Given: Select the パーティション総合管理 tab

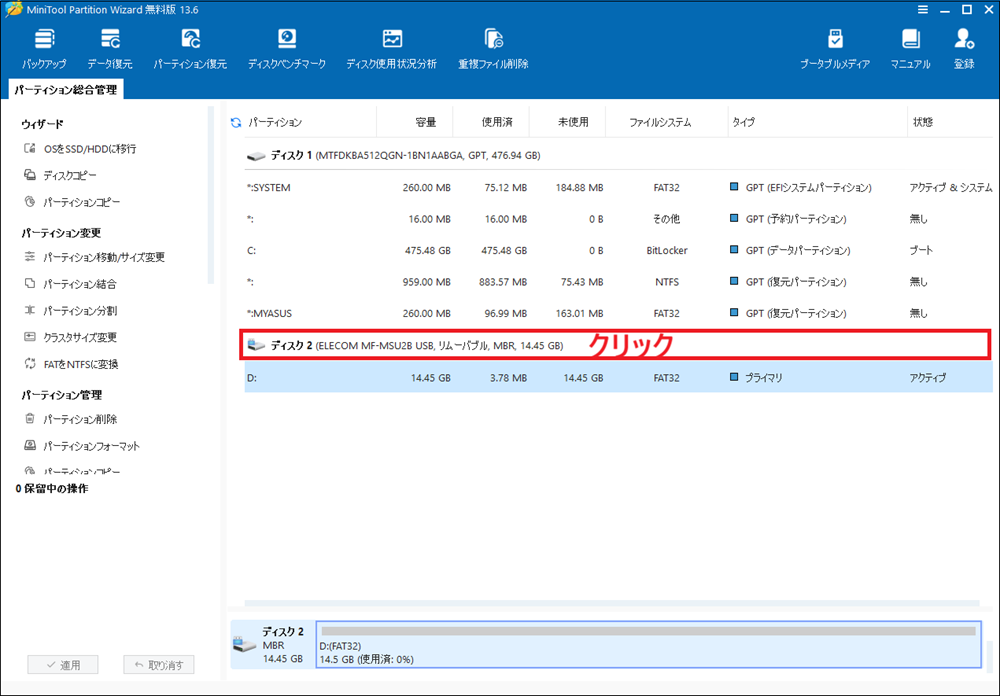Looking at the screenshot, I should pyautogui.click(x=66, y=90).
